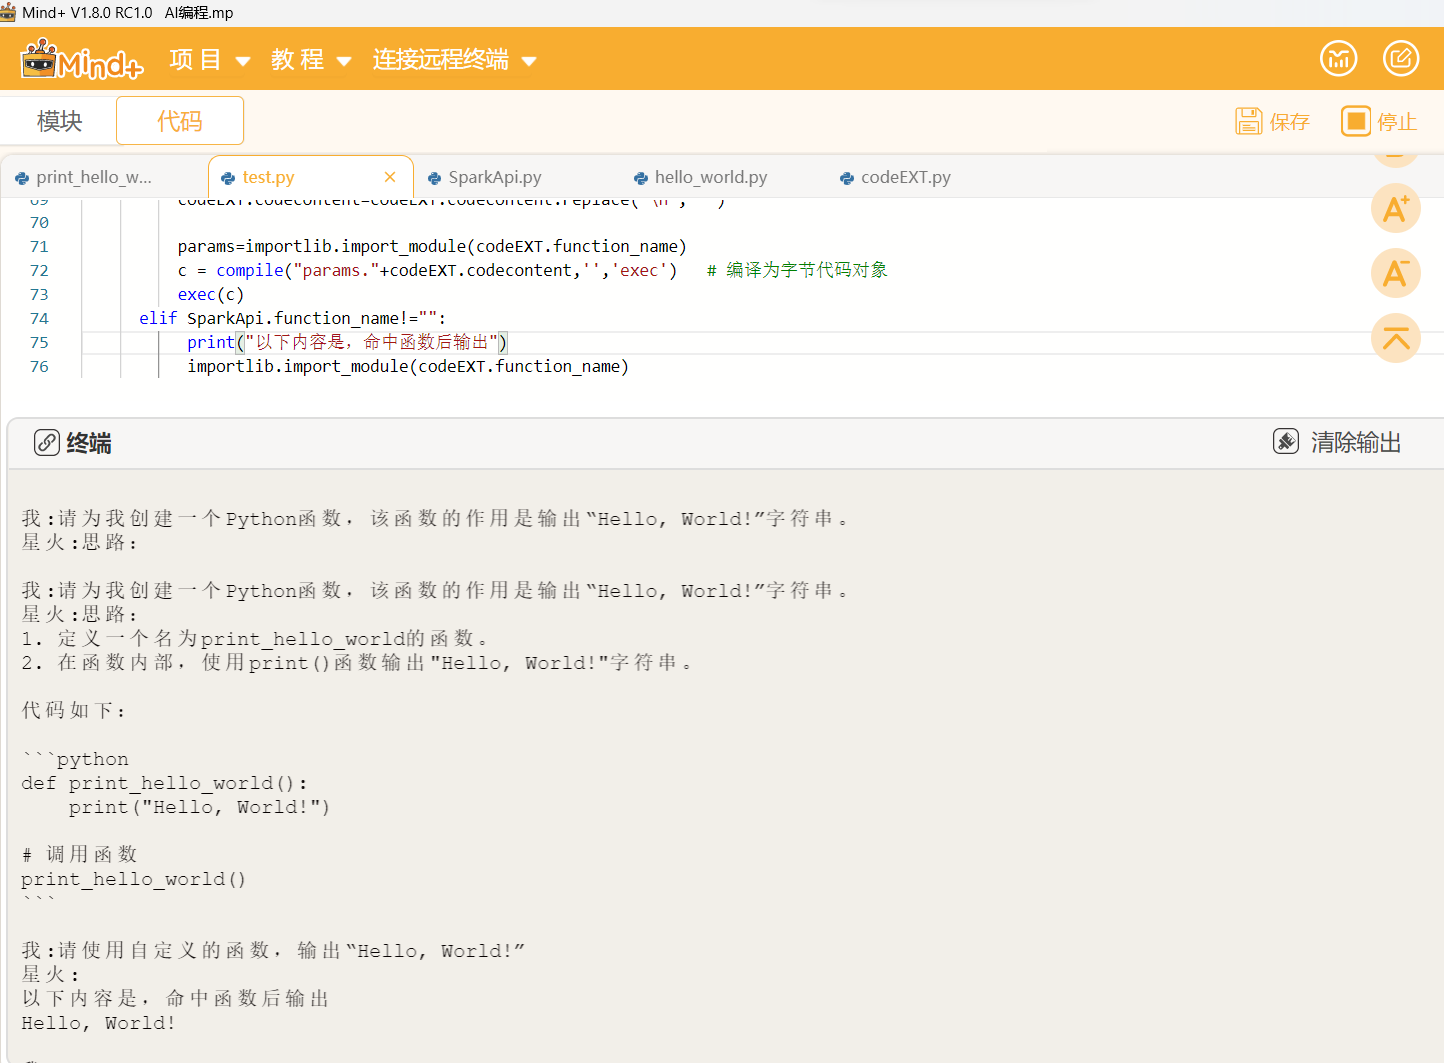Expand the 项目 dropdown menu
1444x1063 pixels.
click(210, 60)
